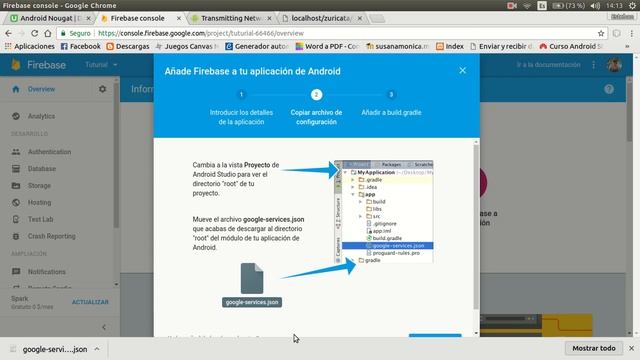Click the Database icon in the sidebar
640x360 pixels.
(16, 169)
